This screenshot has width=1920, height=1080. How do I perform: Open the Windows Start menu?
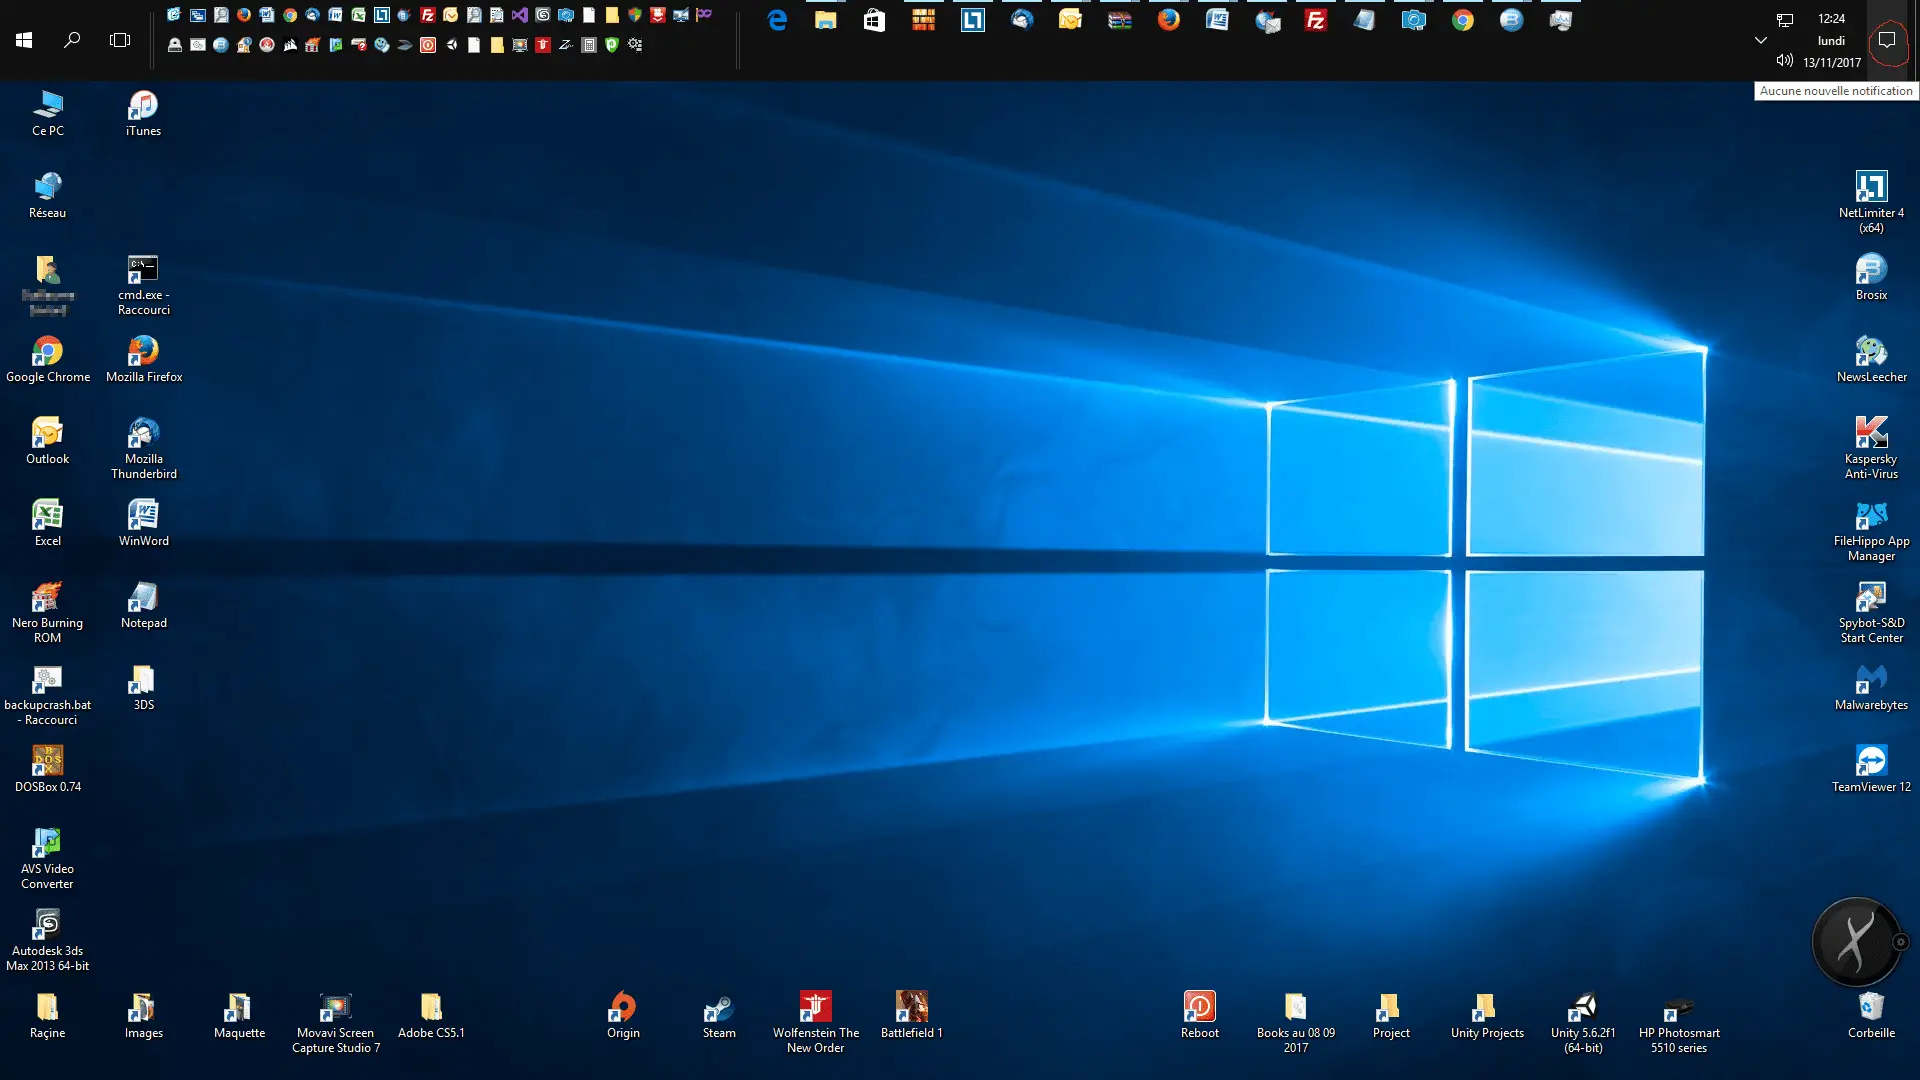[24, 40]
